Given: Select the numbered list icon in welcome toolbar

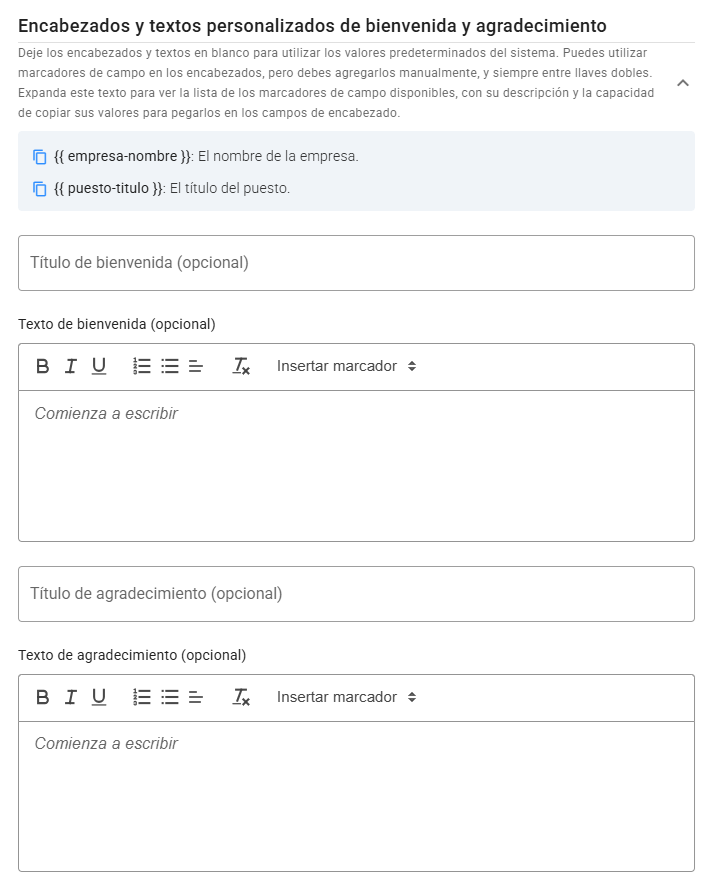Looking at the screenshot, I should pyautogui.click(x=140, y=366).
